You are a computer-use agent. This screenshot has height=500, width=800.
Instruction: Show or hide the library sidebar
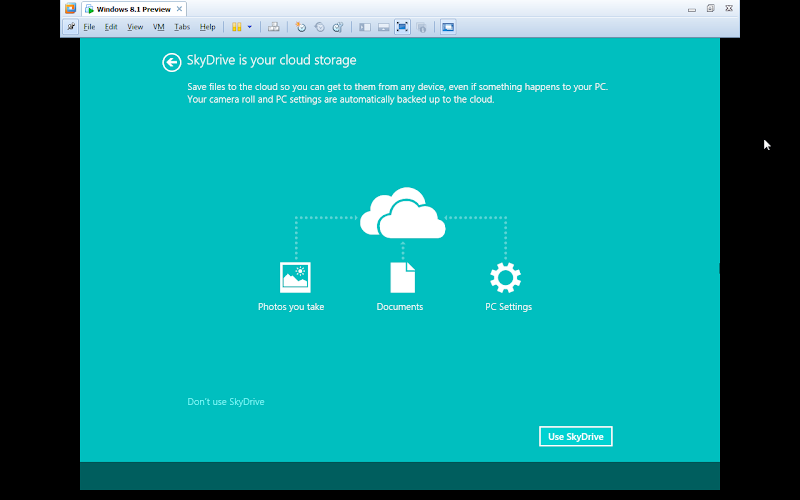[x=365, y=27]
